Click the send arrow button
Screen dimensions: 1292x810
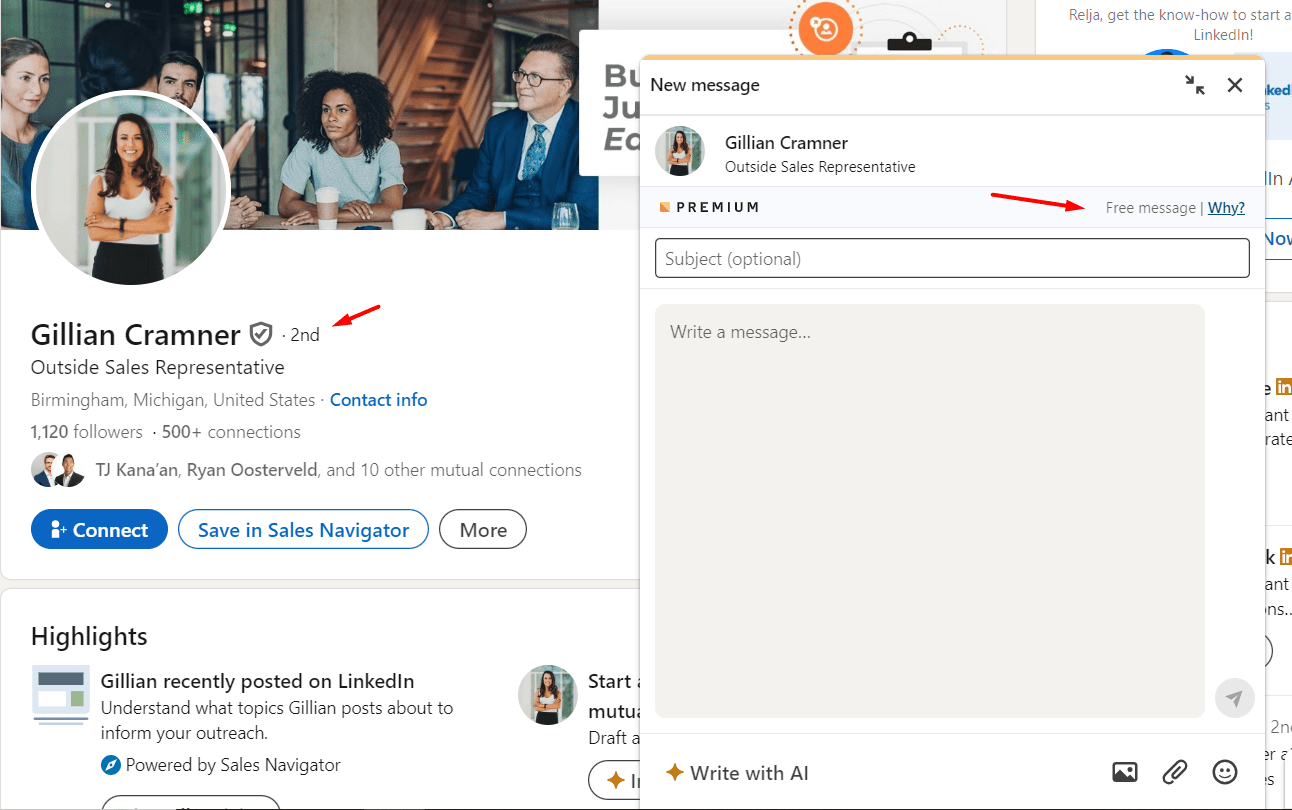coord(1235,698)
